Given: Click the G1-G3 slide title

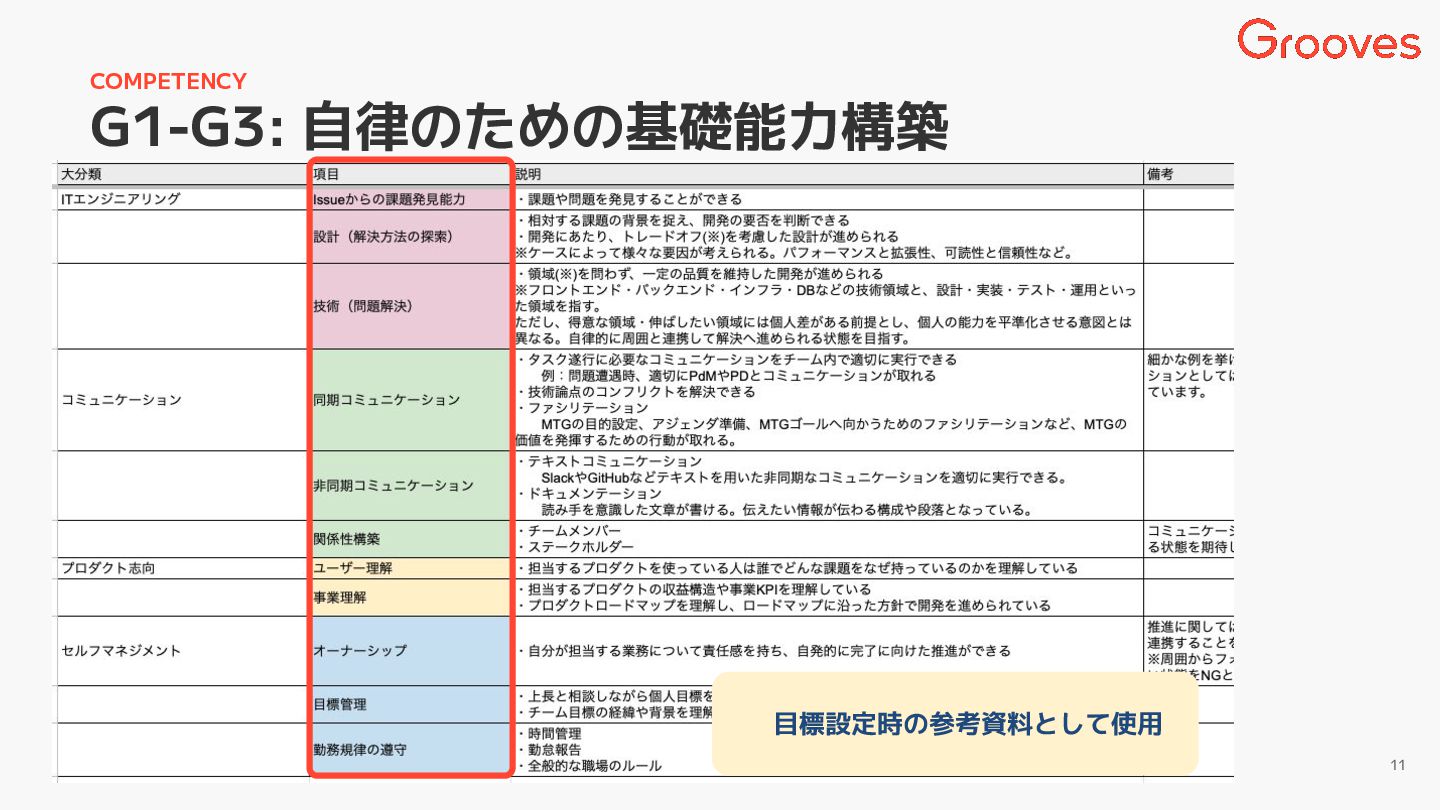Looking at the screenshot, I should click(519, 127).
